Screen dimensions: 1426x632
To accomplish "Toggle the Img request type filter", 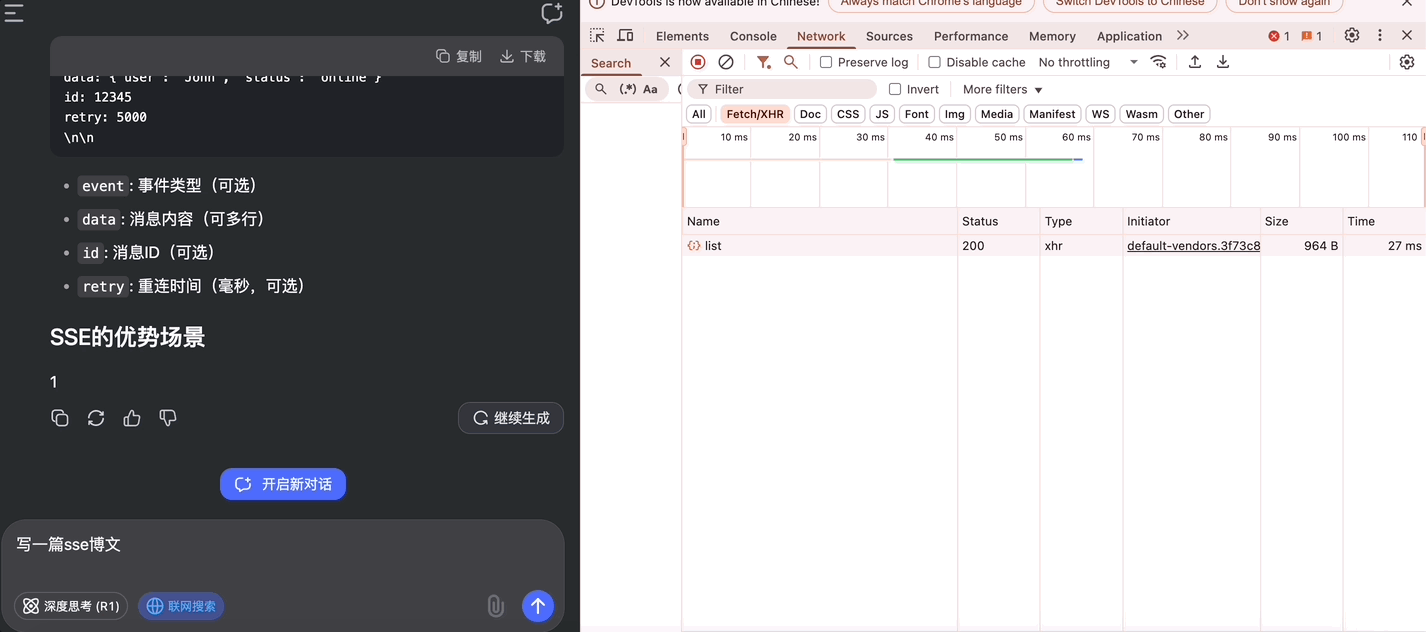I will pyautogui.click(x=955, y=114).
